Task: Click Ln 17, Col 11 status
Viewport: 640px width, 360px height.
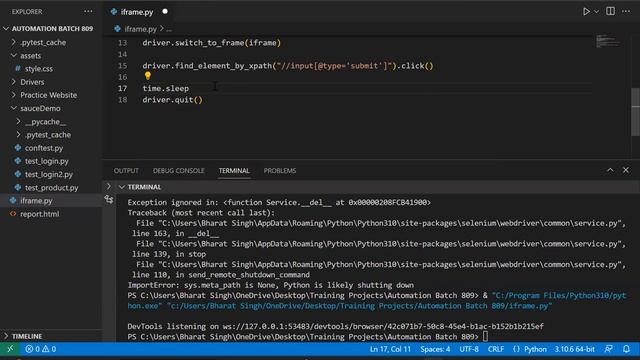Action: tap(390, 349)
